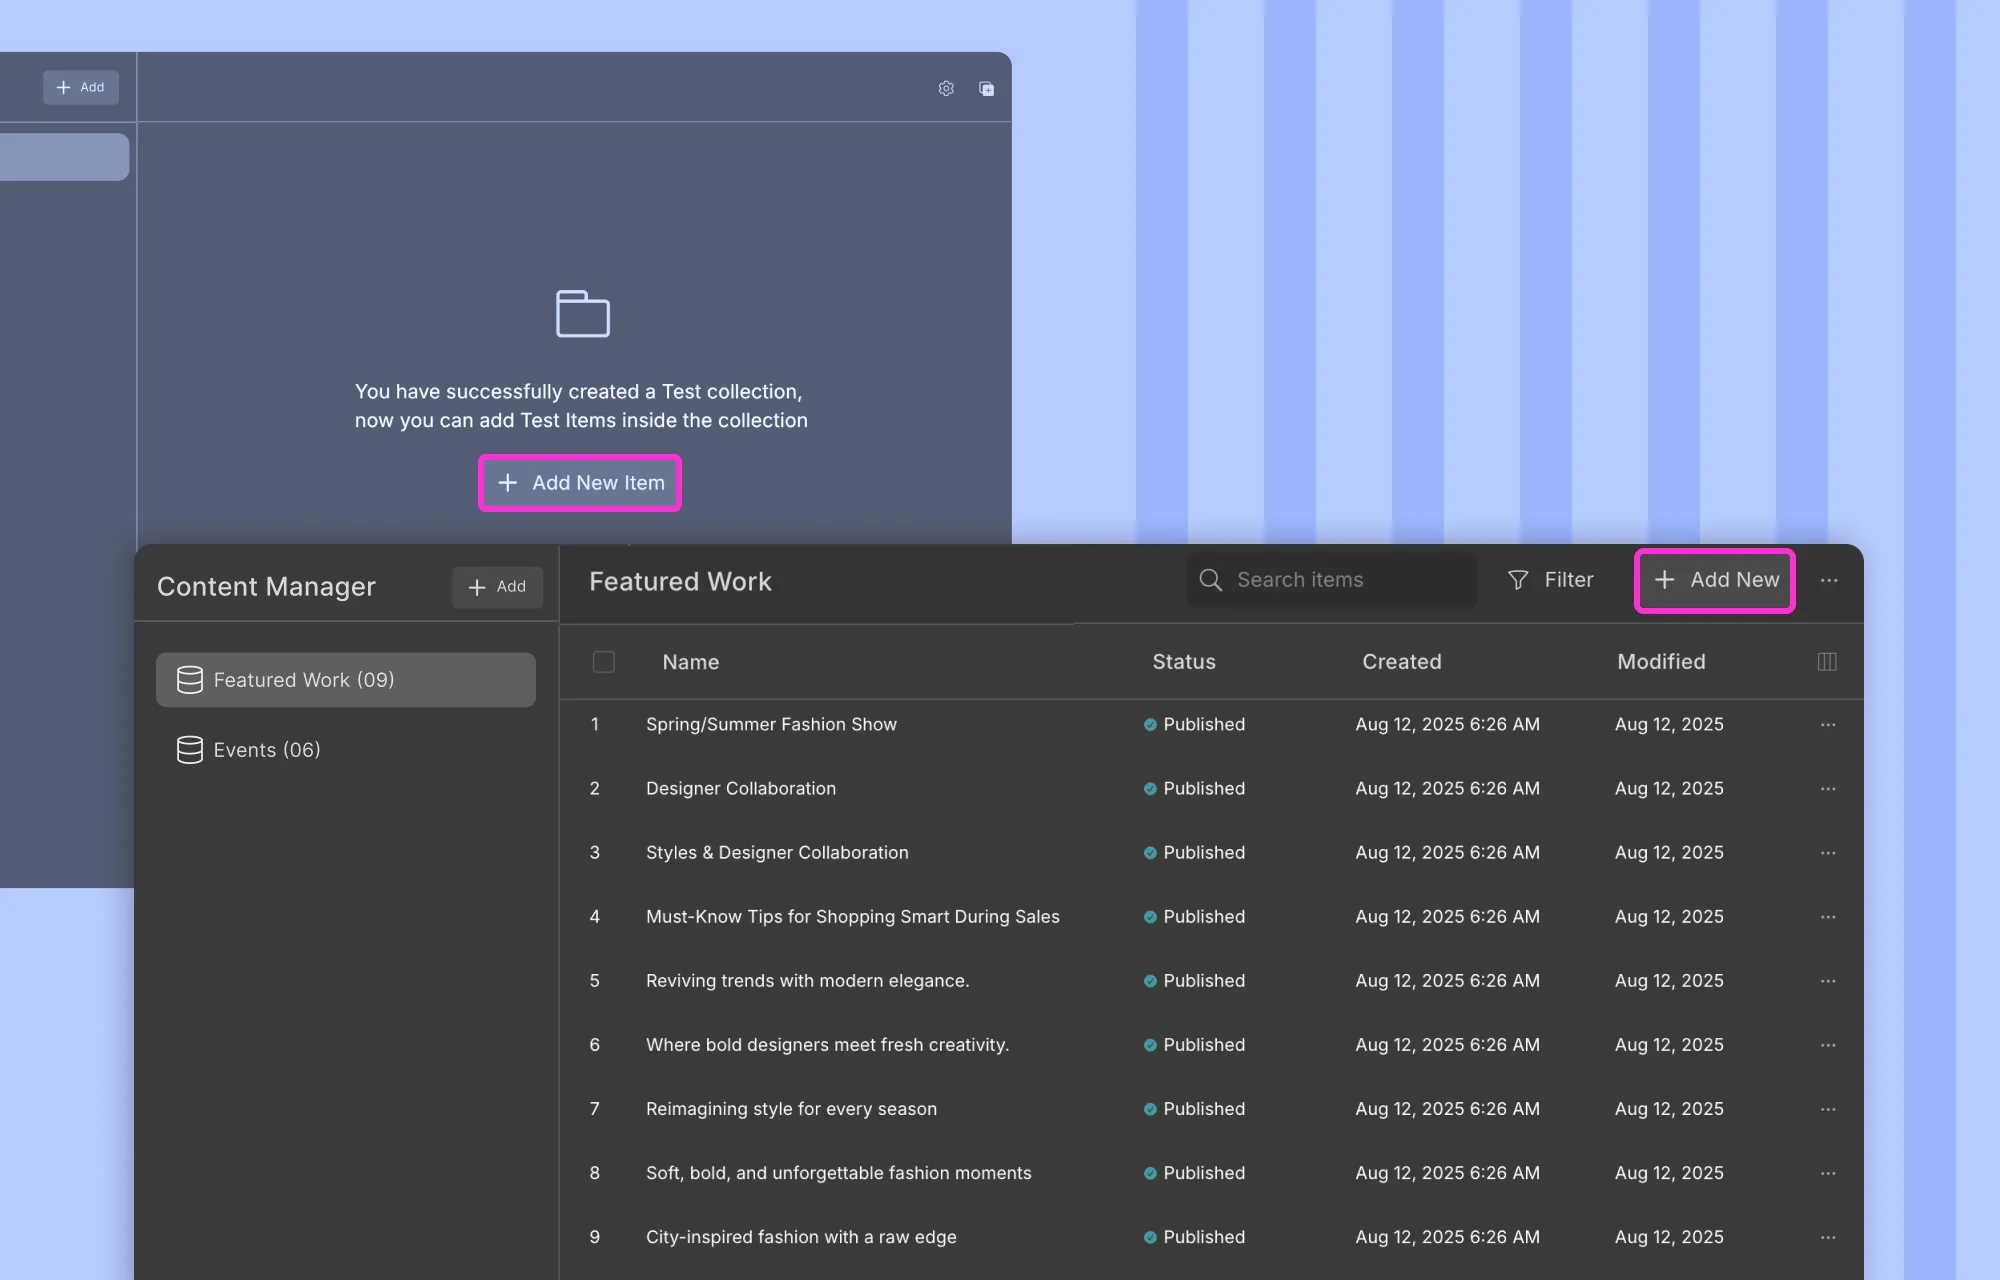Open row menu for Reimagining style row
2000x1280 pixels.
(1828, 1108)
